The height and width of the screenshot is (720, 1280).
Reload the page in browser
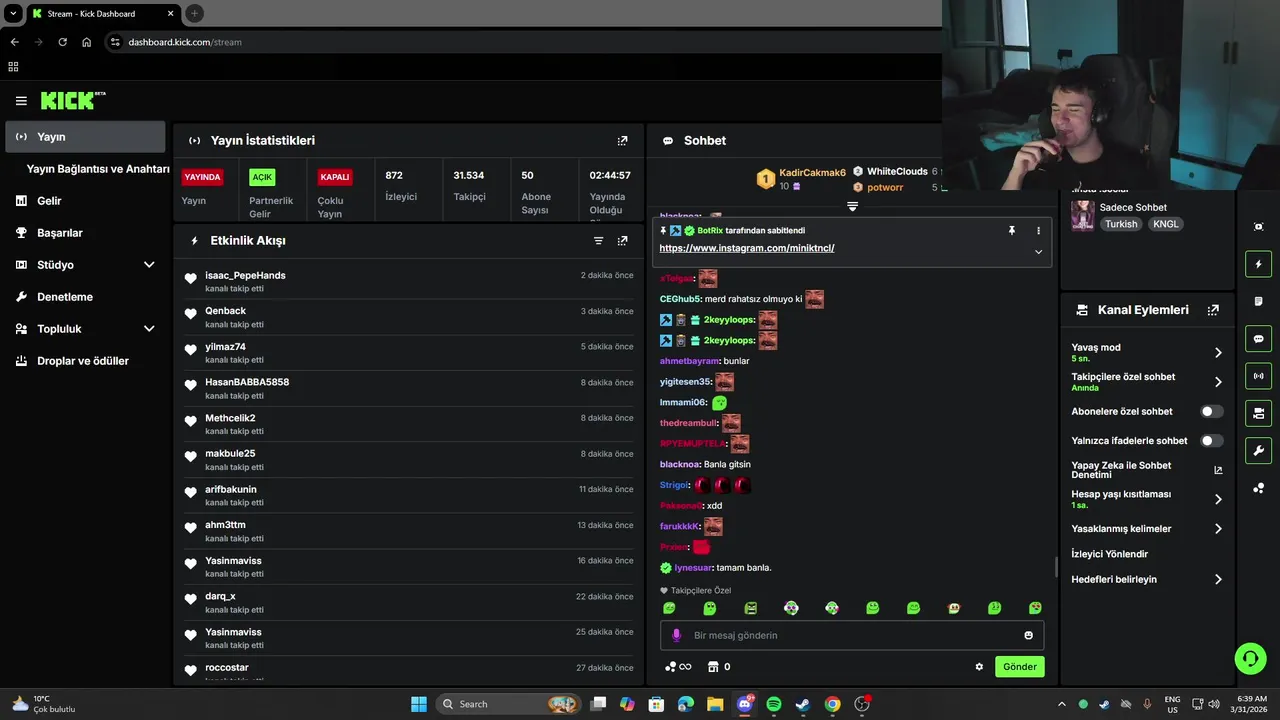(x=62, y=42)
